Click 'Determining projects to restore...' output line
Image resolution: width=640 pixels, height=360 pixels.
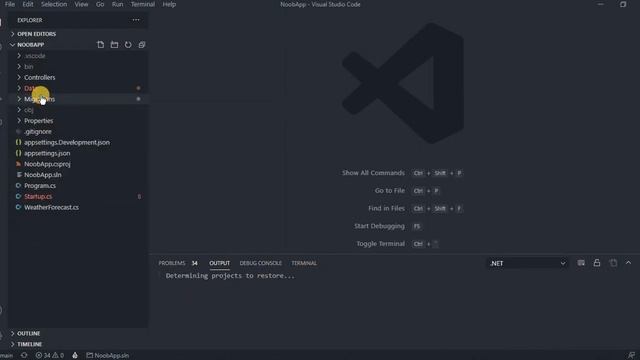click(230, 276)
